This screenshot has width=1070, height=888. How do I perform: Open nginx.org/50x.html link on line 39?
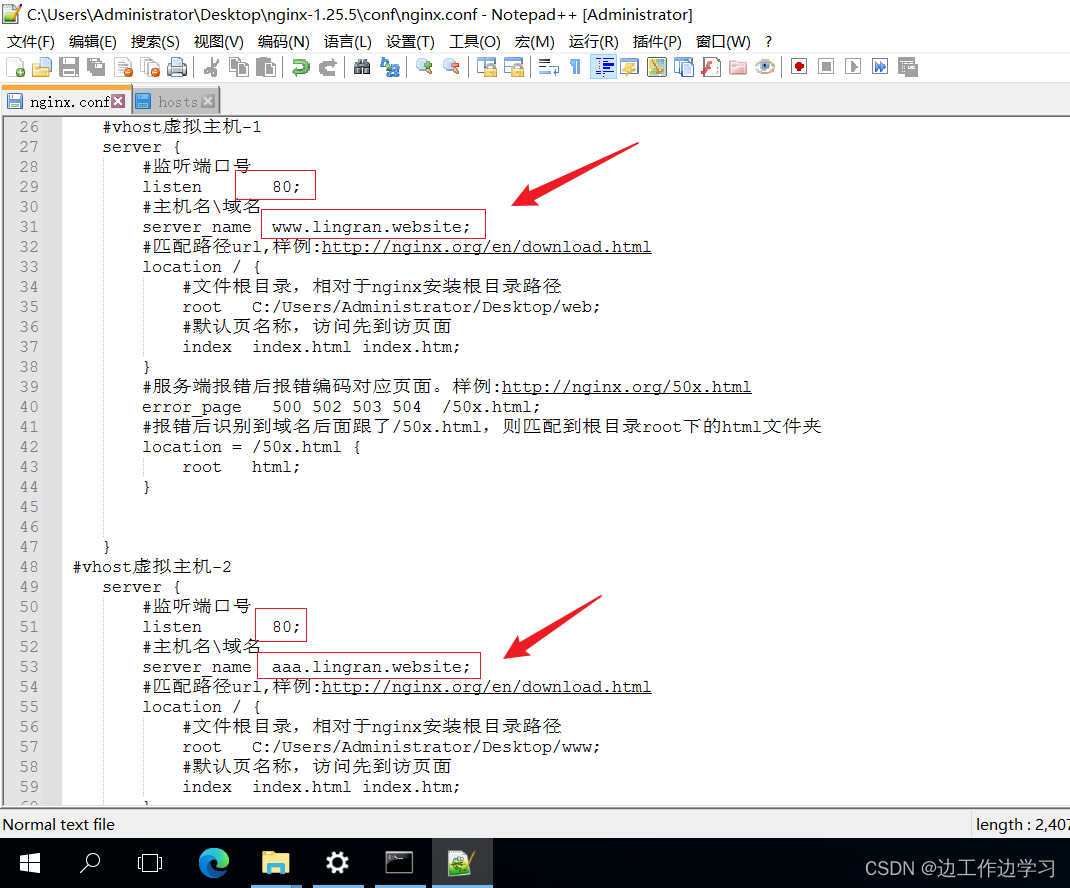point(626,387)
